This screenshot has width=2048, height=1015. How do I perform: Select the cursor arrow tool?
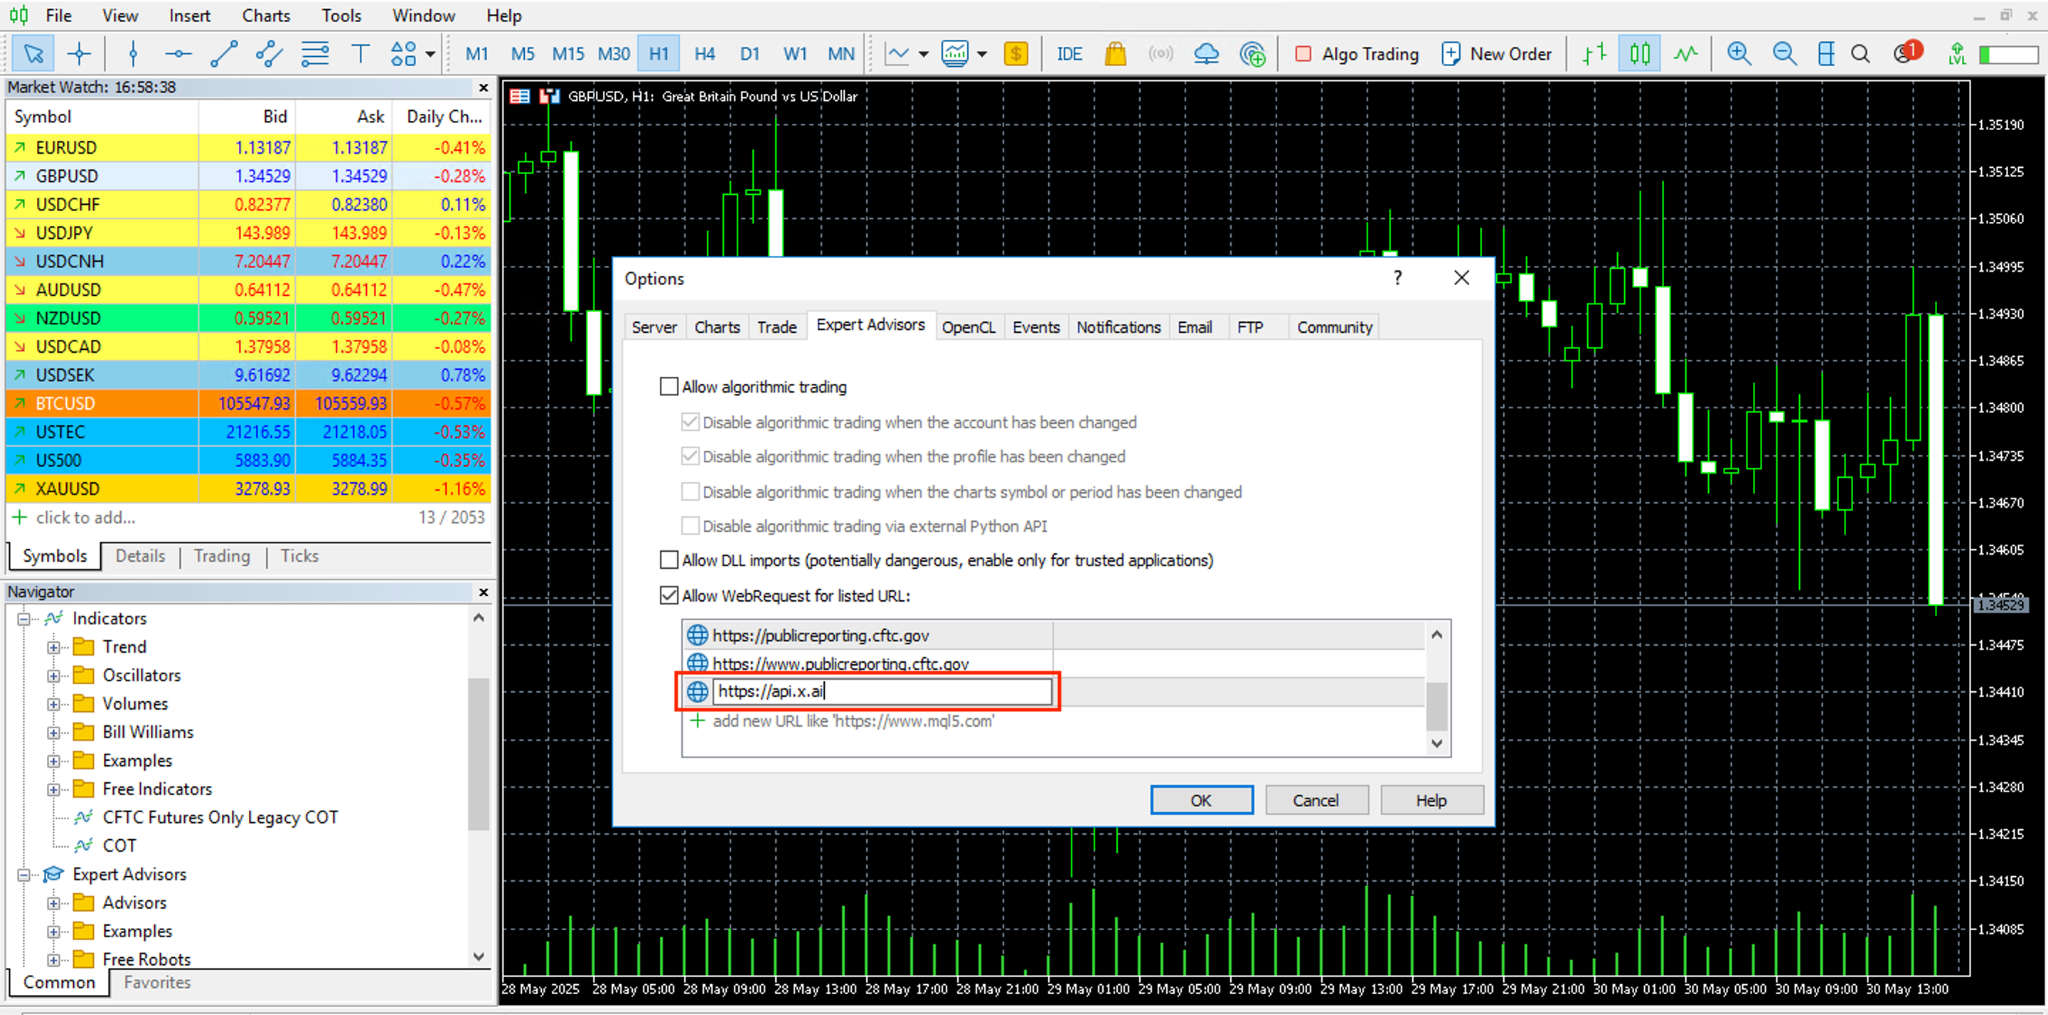pos(33,54)
